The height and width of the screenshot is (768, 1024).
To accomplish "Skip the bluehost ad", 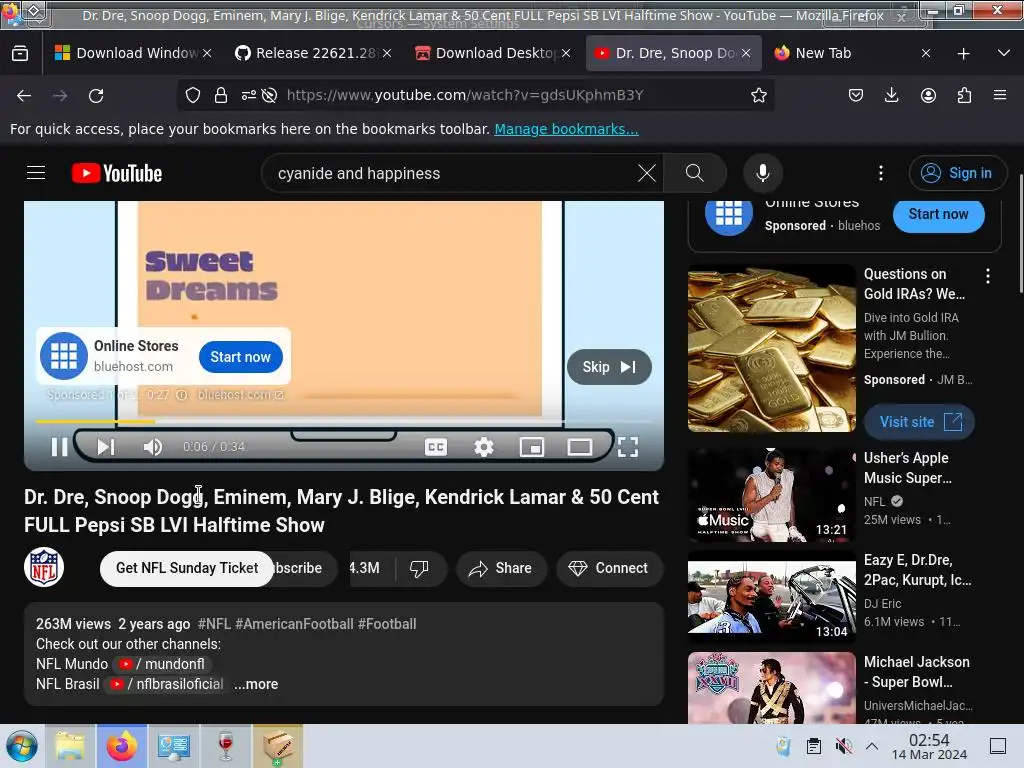I will 609,367.
